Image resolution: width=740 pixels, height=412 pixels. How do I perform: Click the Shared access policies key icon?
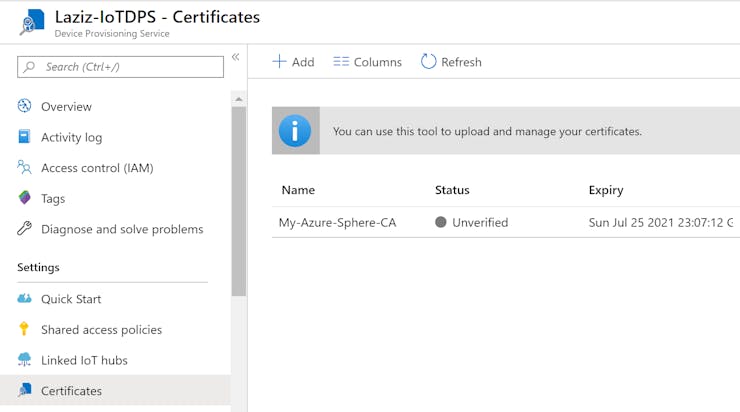point(25,329)
